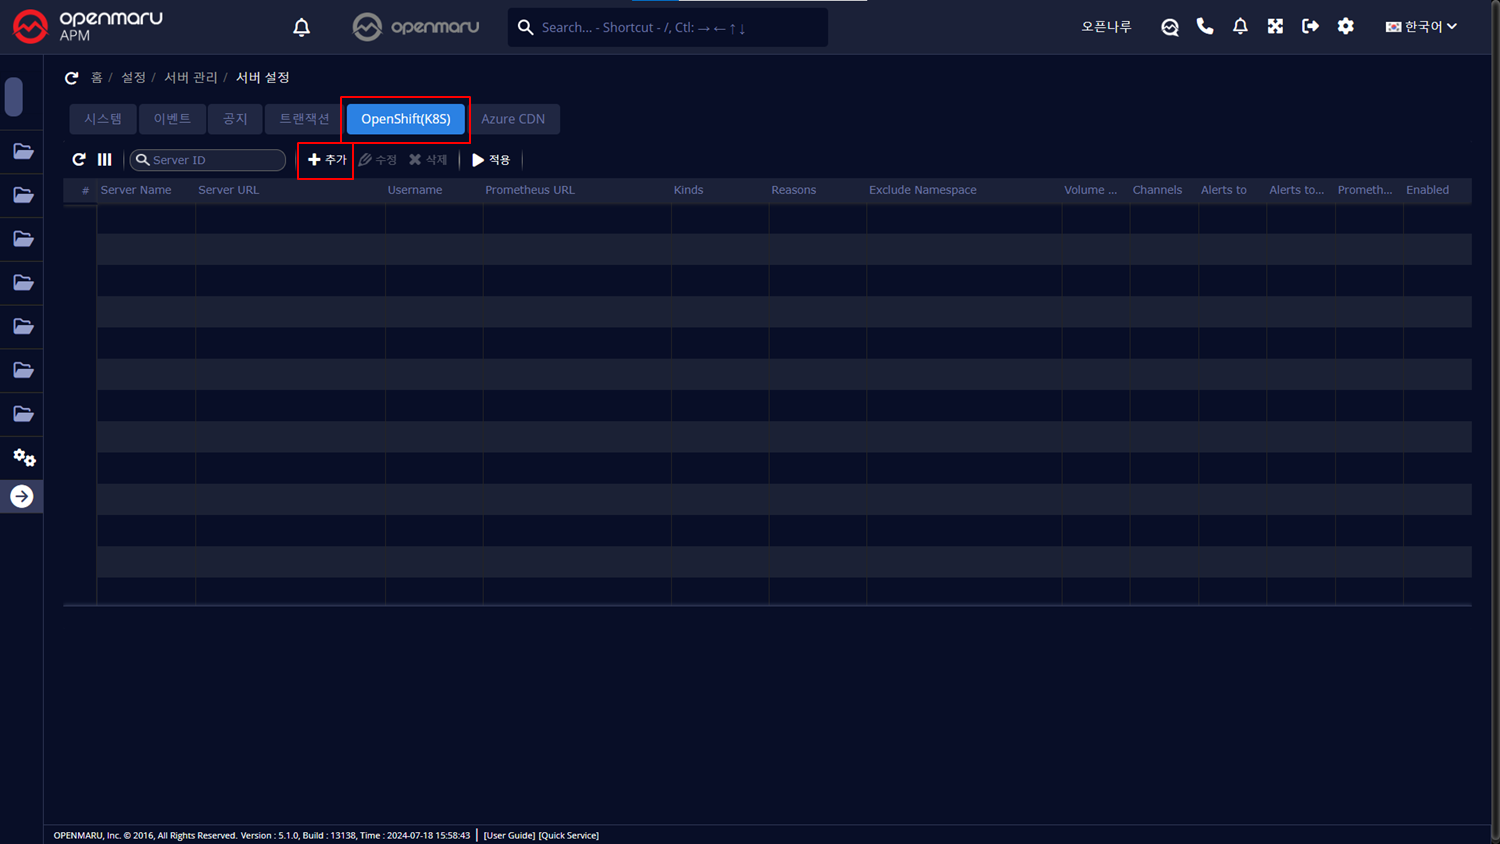Viewport: 1500px width, 844px height.
Task: Select the 시스템 tab
Action: pos(103,119)
